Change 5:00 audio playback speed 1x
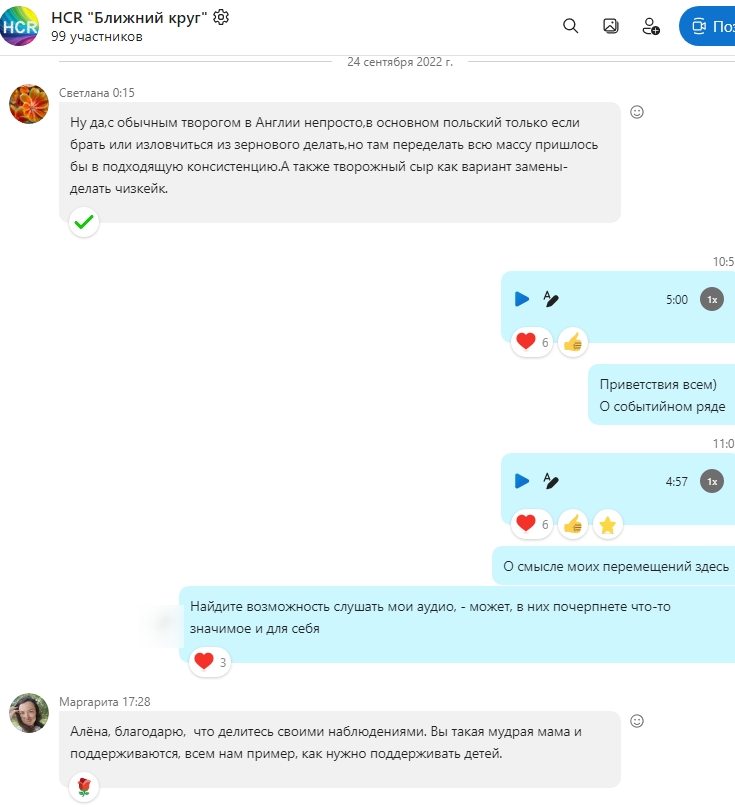 [712, 300]
